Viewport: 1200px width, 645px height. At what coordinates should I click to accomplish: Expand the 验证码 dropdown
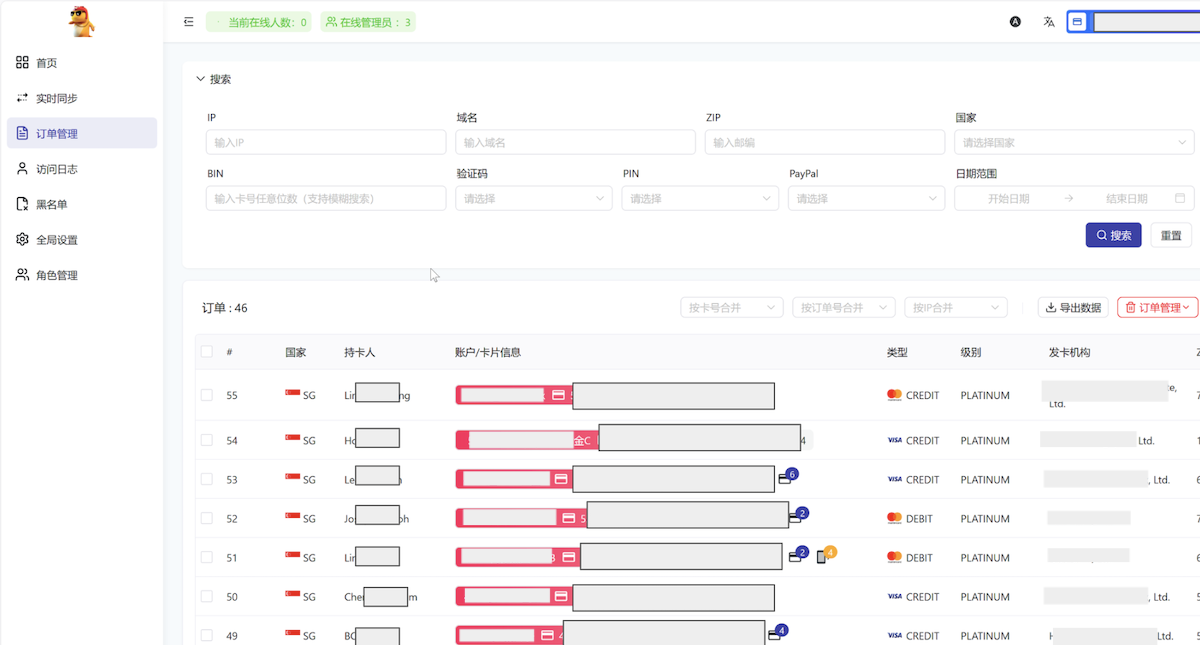pyautogui.click(x=534, y=198)
